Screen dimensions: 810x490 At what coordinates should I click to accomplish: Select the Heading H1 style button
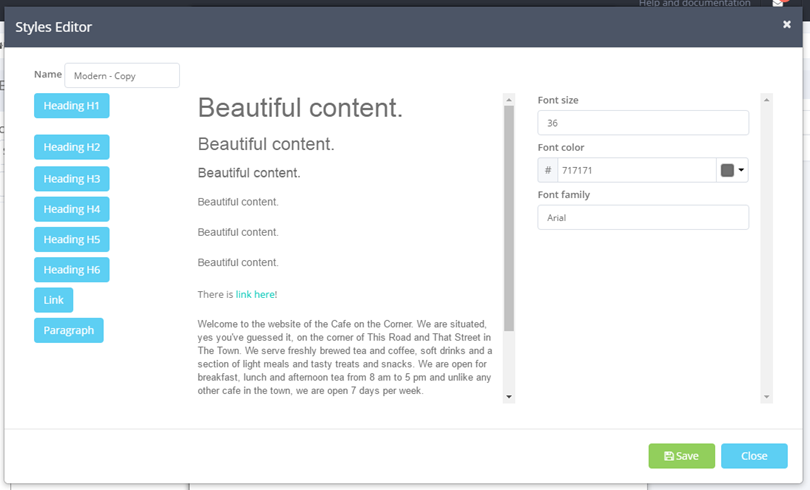(72, 105)
